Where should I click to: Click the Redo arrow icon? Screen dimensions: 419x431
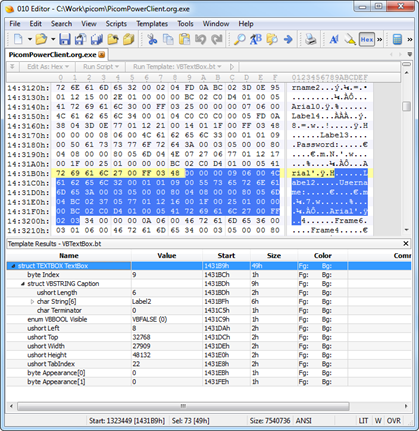[x=217, y=39]
